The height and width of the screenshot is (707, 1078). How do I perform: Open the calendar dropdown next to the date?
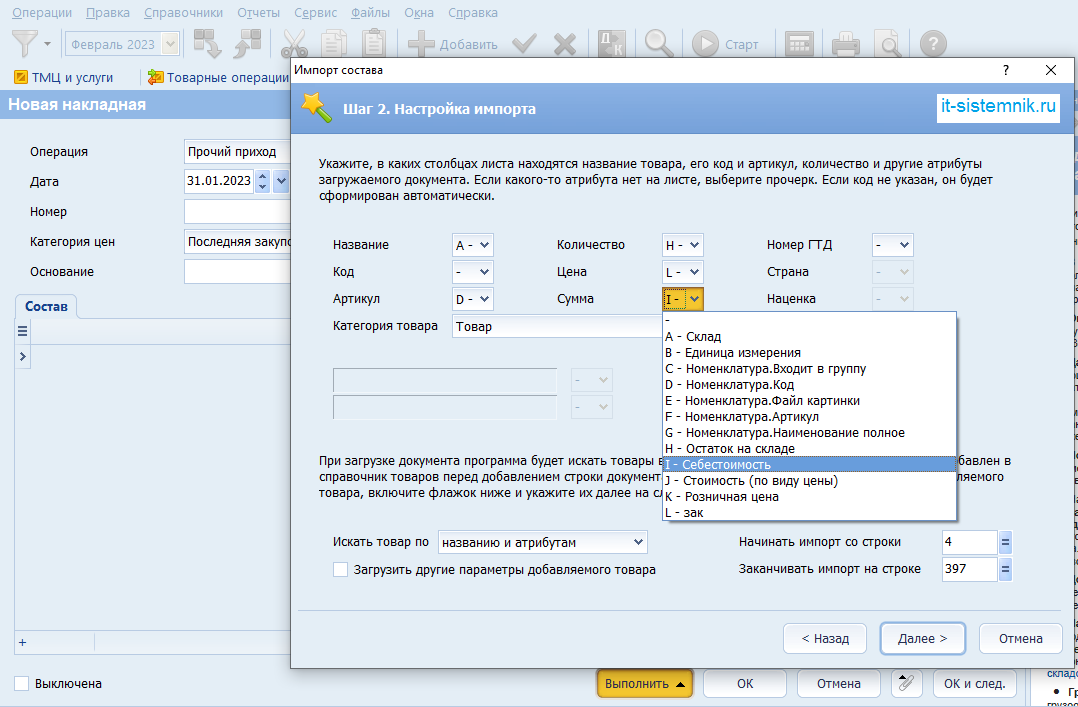tap(280, 182)
